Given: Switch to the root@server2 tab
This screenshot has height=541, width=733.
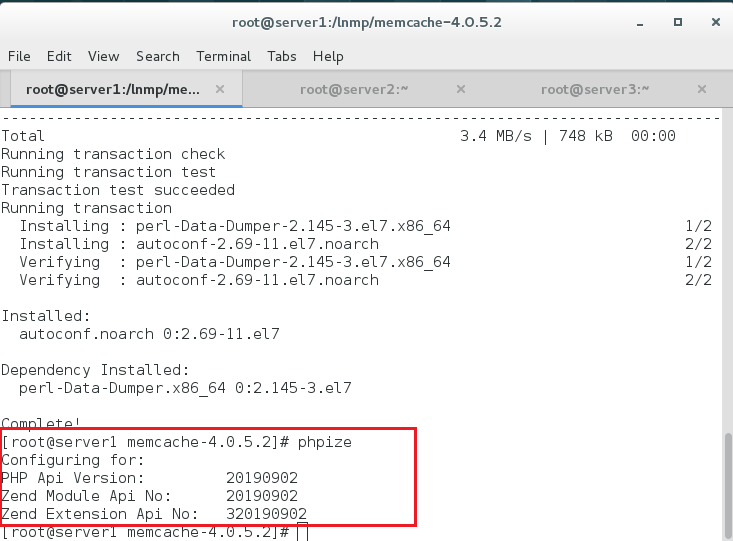Looking at the screenshot, I should [354, 89].
